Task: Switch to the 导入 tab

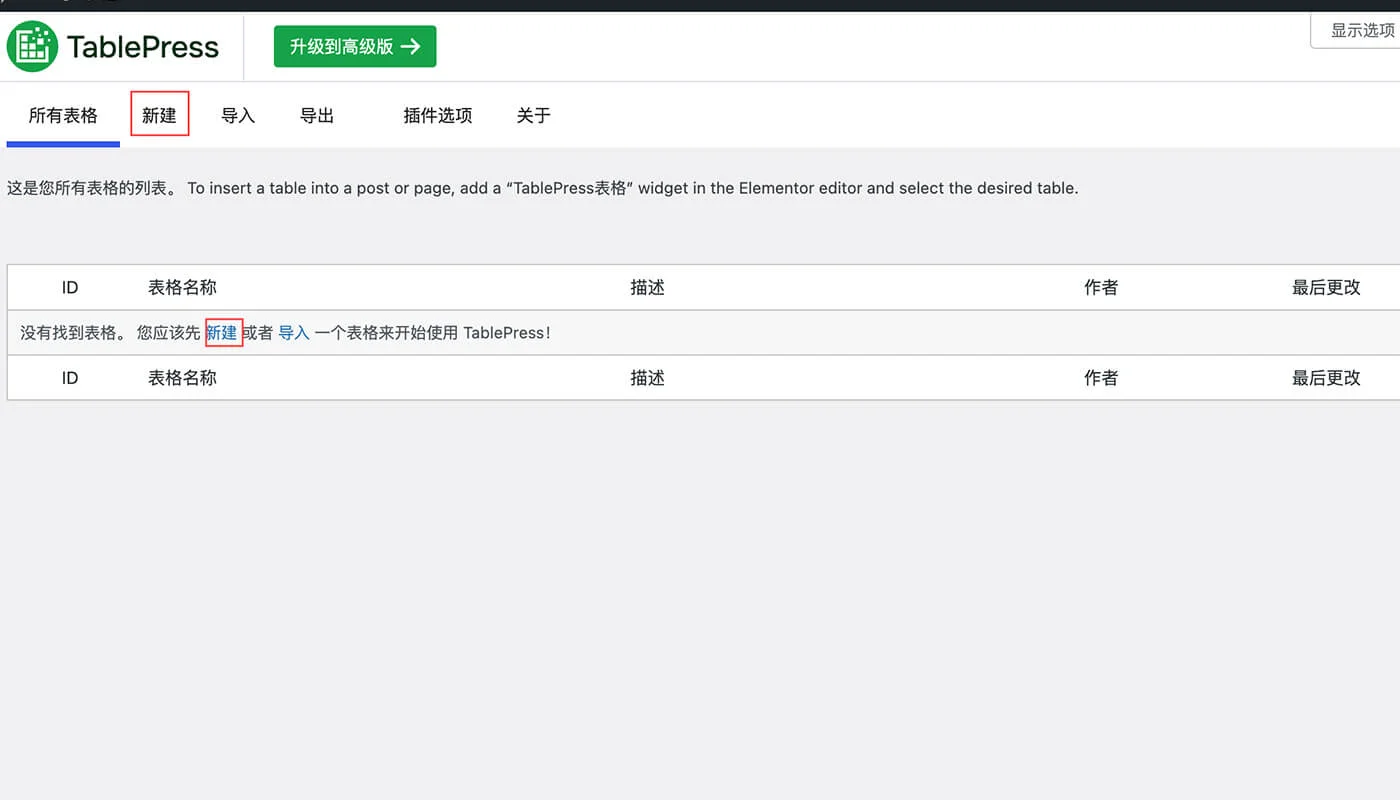Action: click(238, 115)
